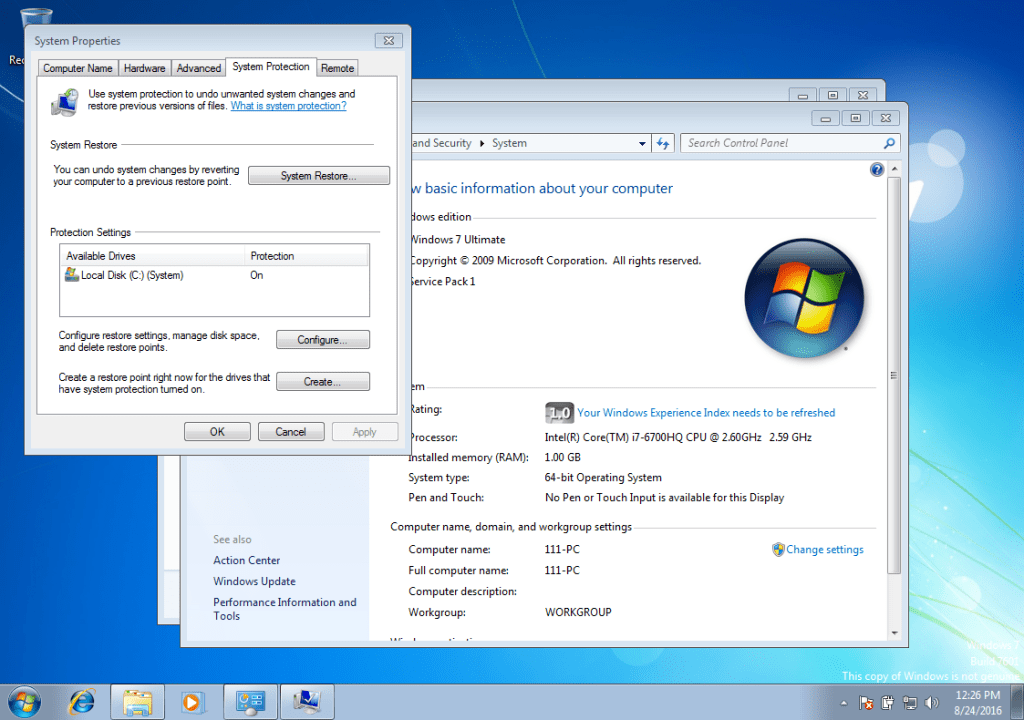The width and height of the screenshot is (1024, 720).
Task: Click the vertical scrollbar thumb in System window
Action: [894, 375]
